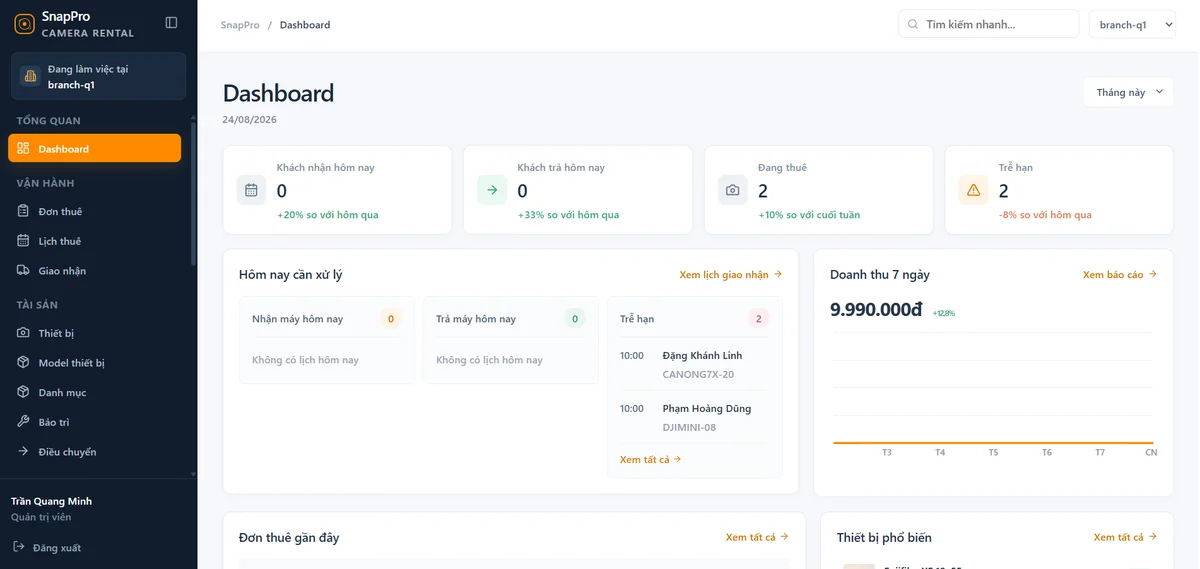Image resolution: width=1200 pixels, height=569 pixels.
Task: Click Xem lịch giao nhận link
Action: [730, 274]
